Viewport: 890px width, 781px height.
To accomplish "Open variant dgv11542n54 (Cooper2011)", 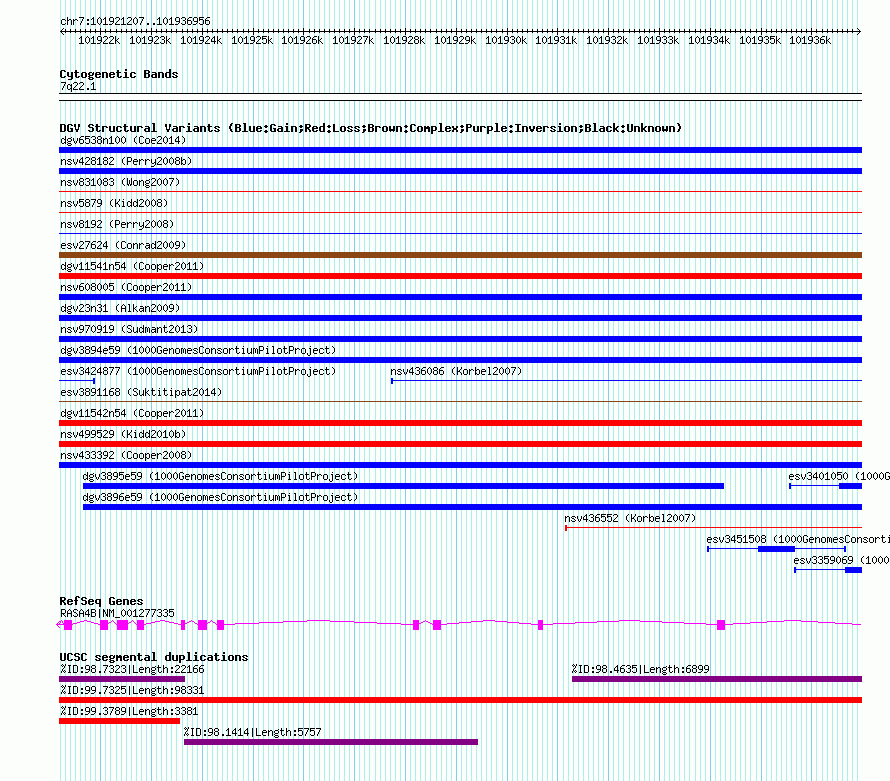I will tap(132, 413).
